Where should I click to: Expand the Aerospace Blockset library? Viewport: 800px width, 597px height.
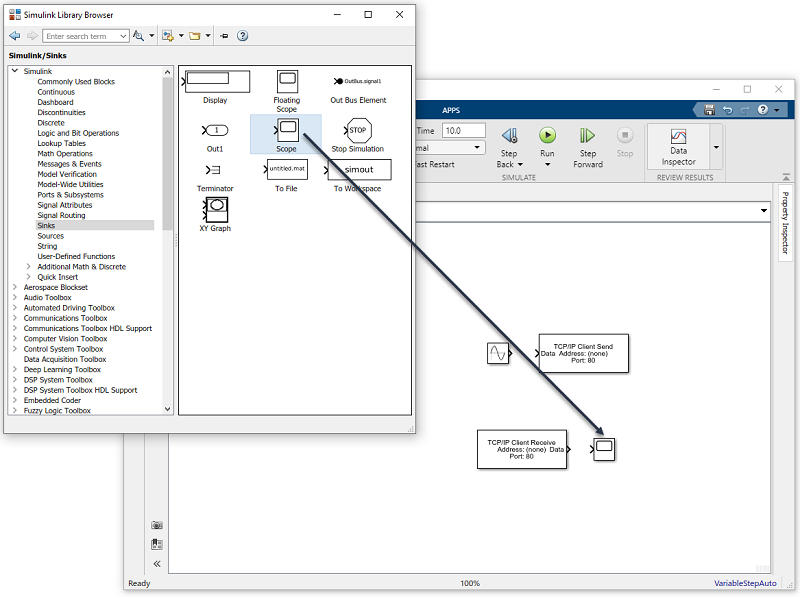click(x=14, y=287)
